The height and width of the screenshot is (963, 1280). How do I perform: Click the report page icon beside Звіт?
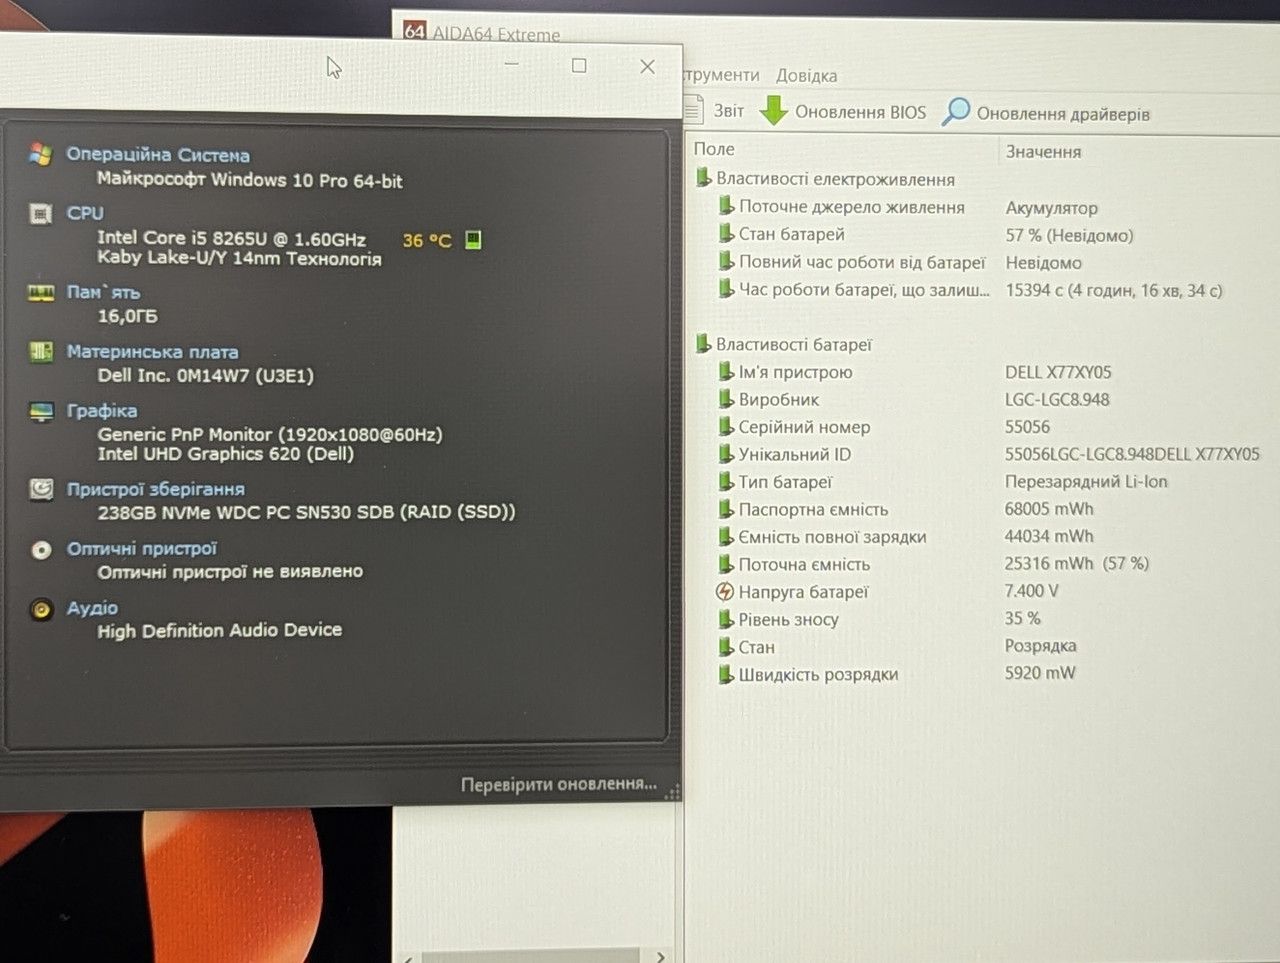click(695, 109)
